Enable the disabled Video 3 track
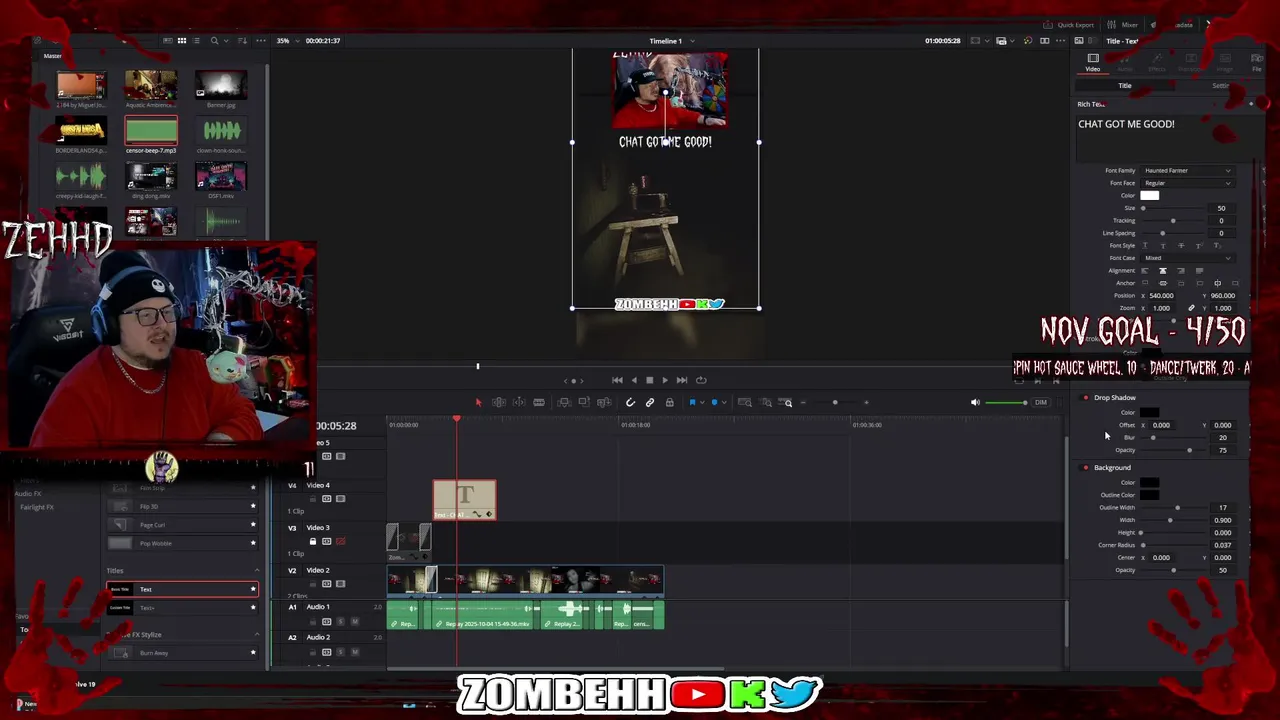The width and height of the screenshot is (1280, 720). point(340,541)
